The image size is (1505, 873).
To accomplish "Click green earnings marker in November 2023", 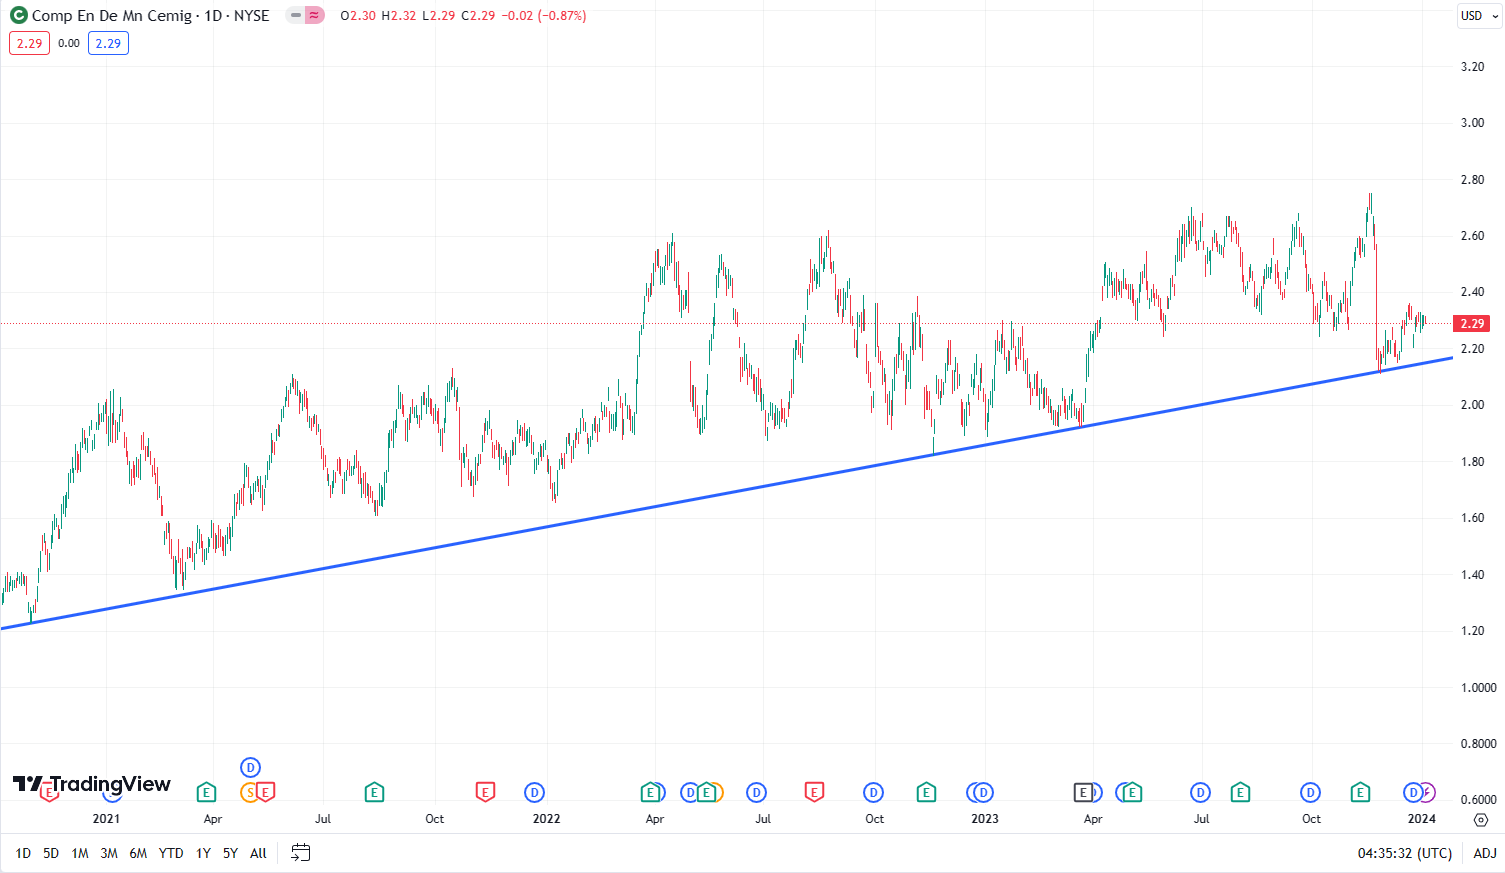I will point(1360,793).
